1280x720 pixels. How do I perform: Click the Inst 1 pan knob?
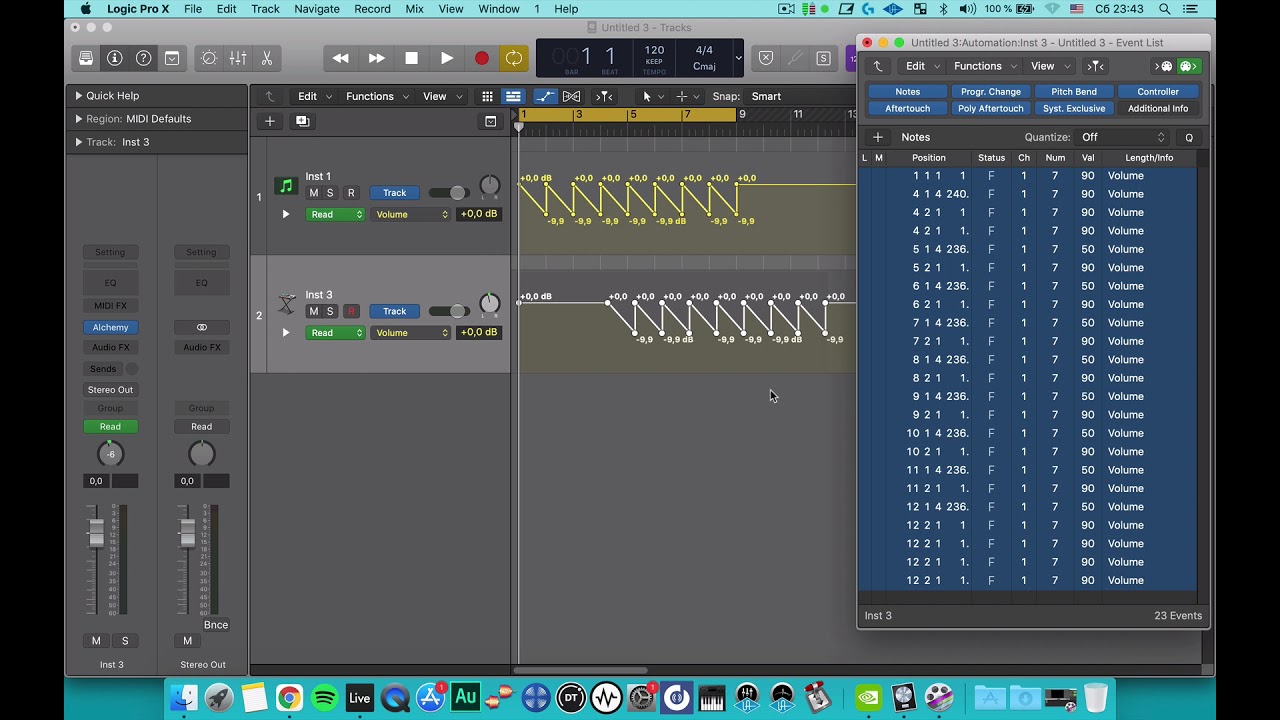pos(489,185)
